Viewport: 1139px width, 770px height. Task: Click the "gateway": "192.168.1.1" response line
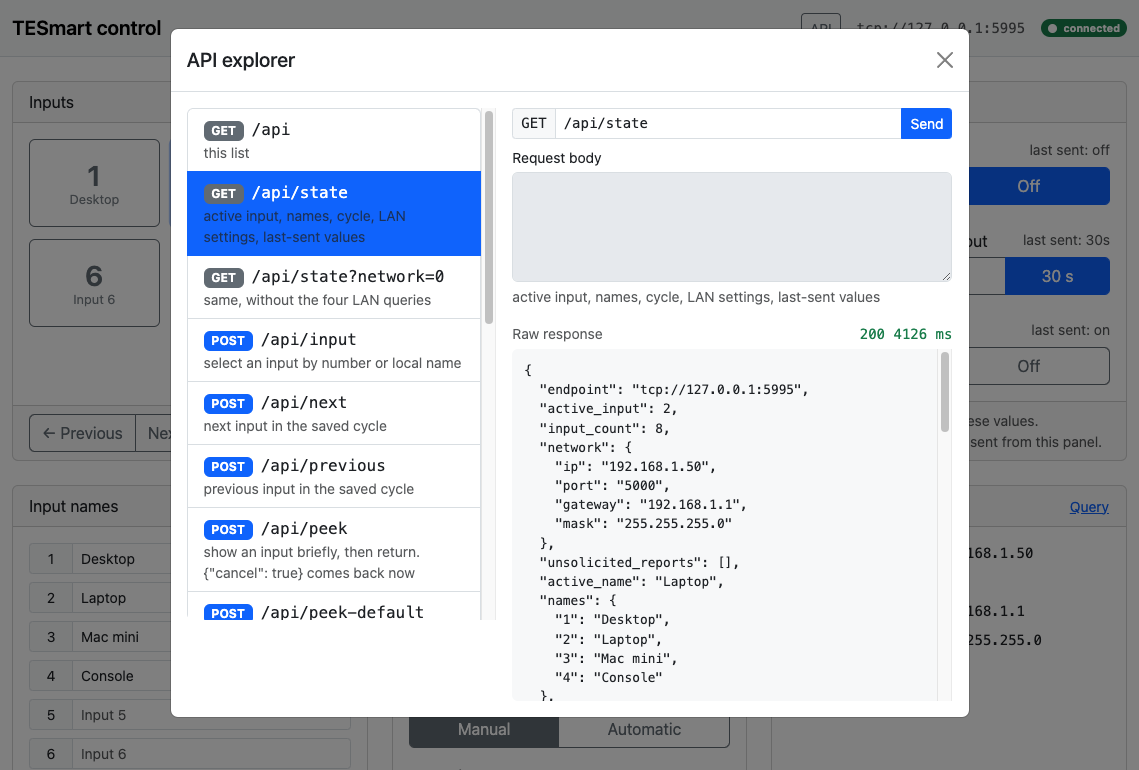650,505
